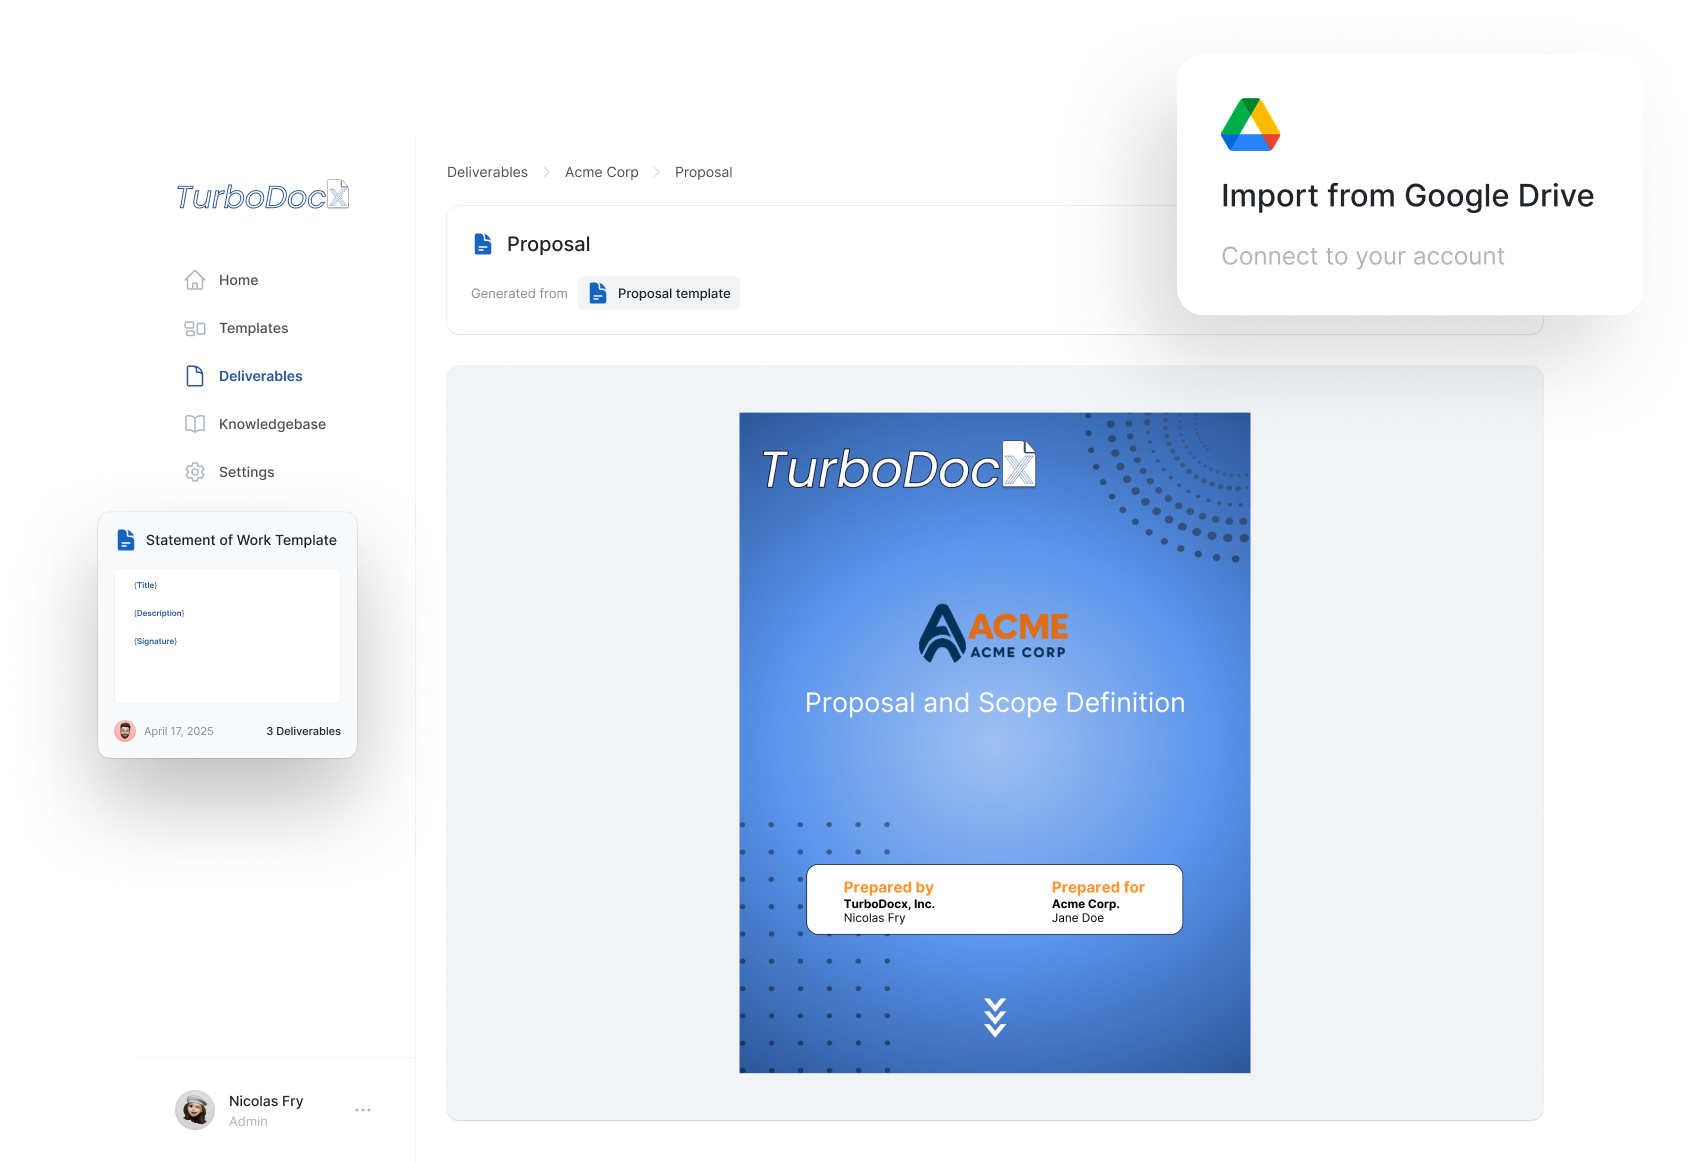Click Connect to your account text

coord(1363,256)
